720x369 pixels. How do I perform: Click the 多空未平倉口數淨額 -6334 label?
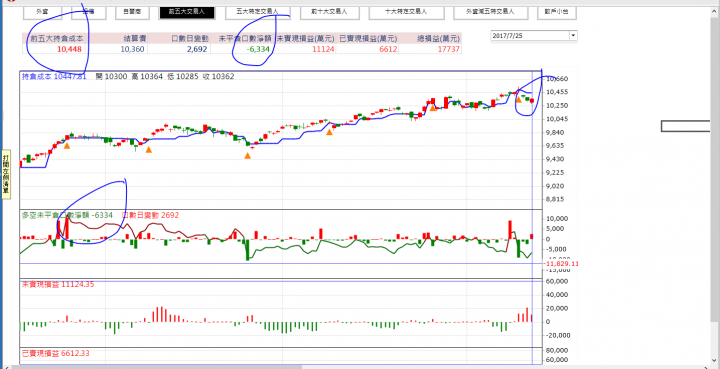(x=67, y=215)
